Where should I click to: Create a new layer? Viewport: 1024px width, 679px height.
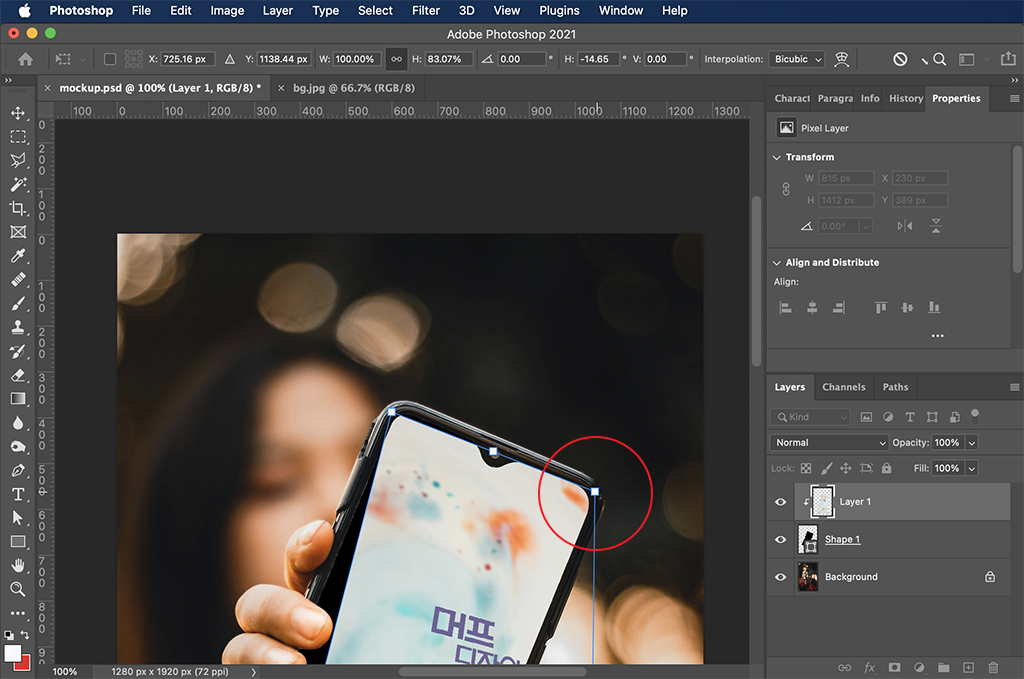pos(968,667)
